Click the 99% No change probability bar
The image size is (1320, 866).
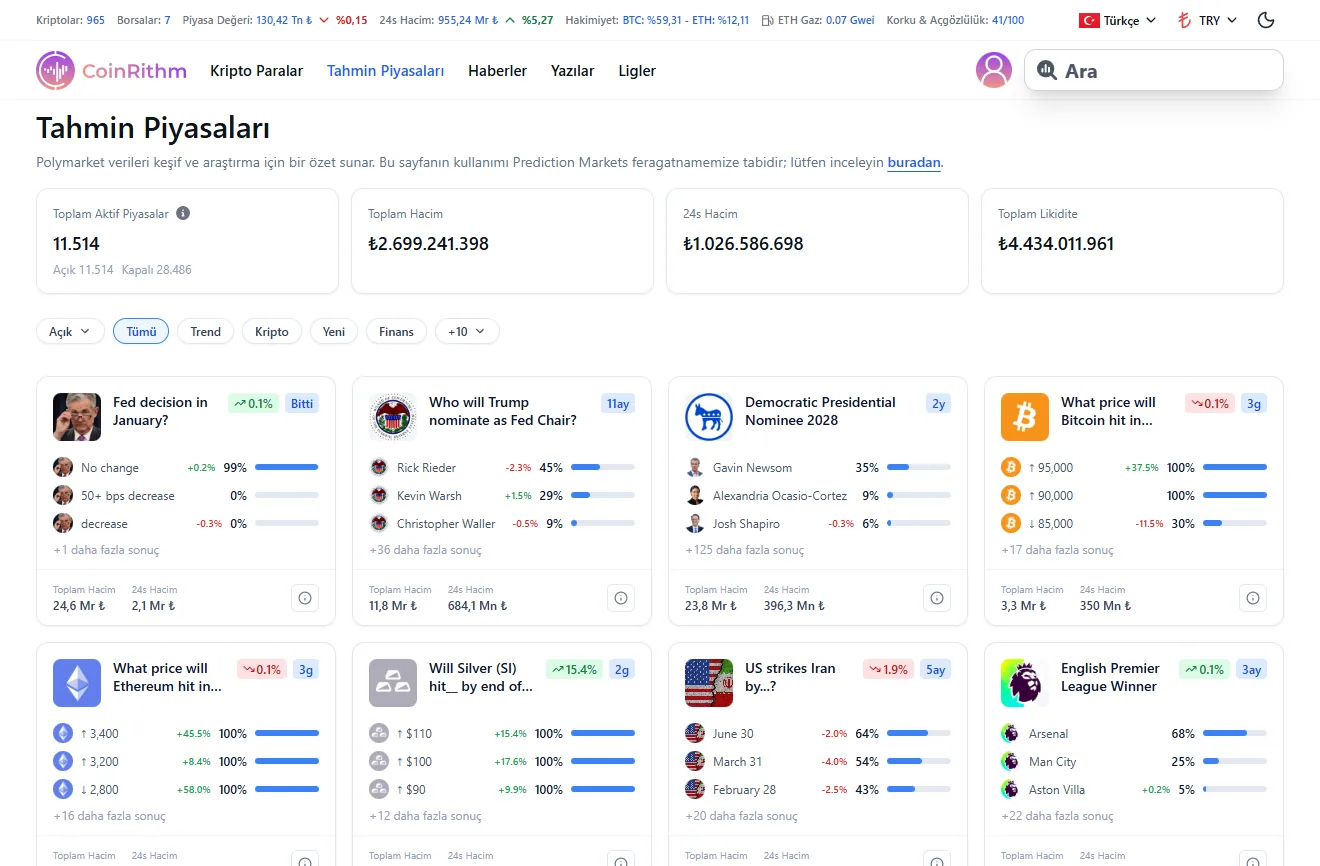click(x=286, y=467)
